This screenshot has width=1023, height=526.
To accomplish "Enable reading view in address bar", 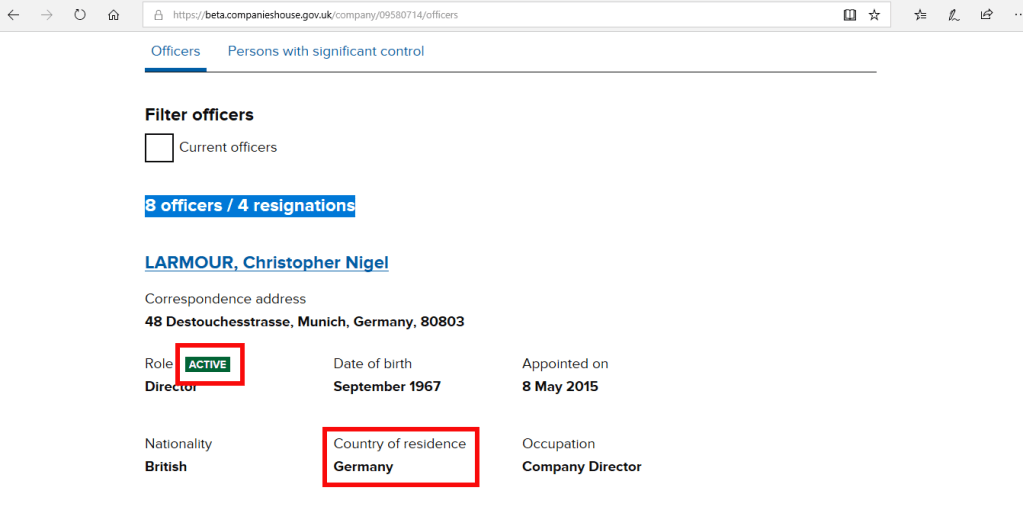I will [x=849, y=15].
